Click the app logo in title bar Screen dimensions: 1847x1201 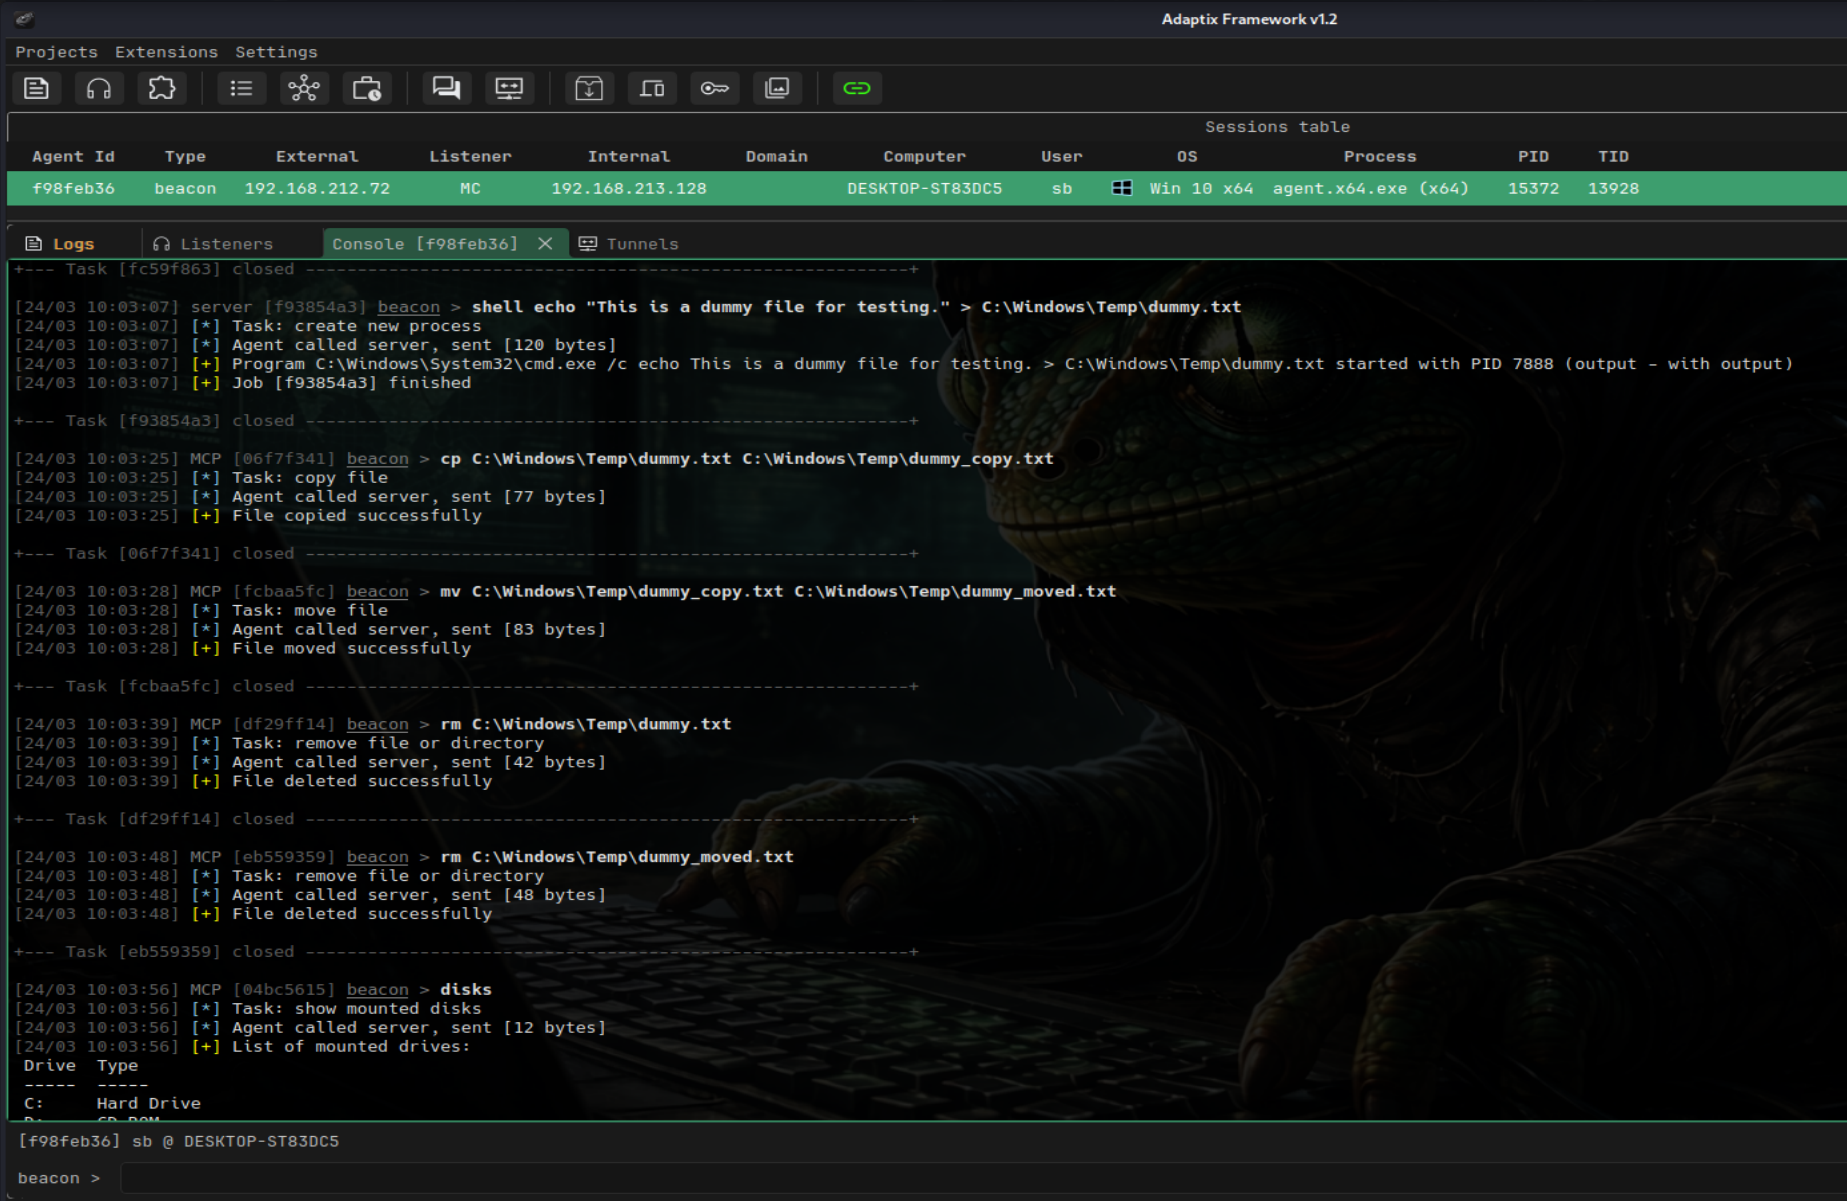click(x=24, y=19)
